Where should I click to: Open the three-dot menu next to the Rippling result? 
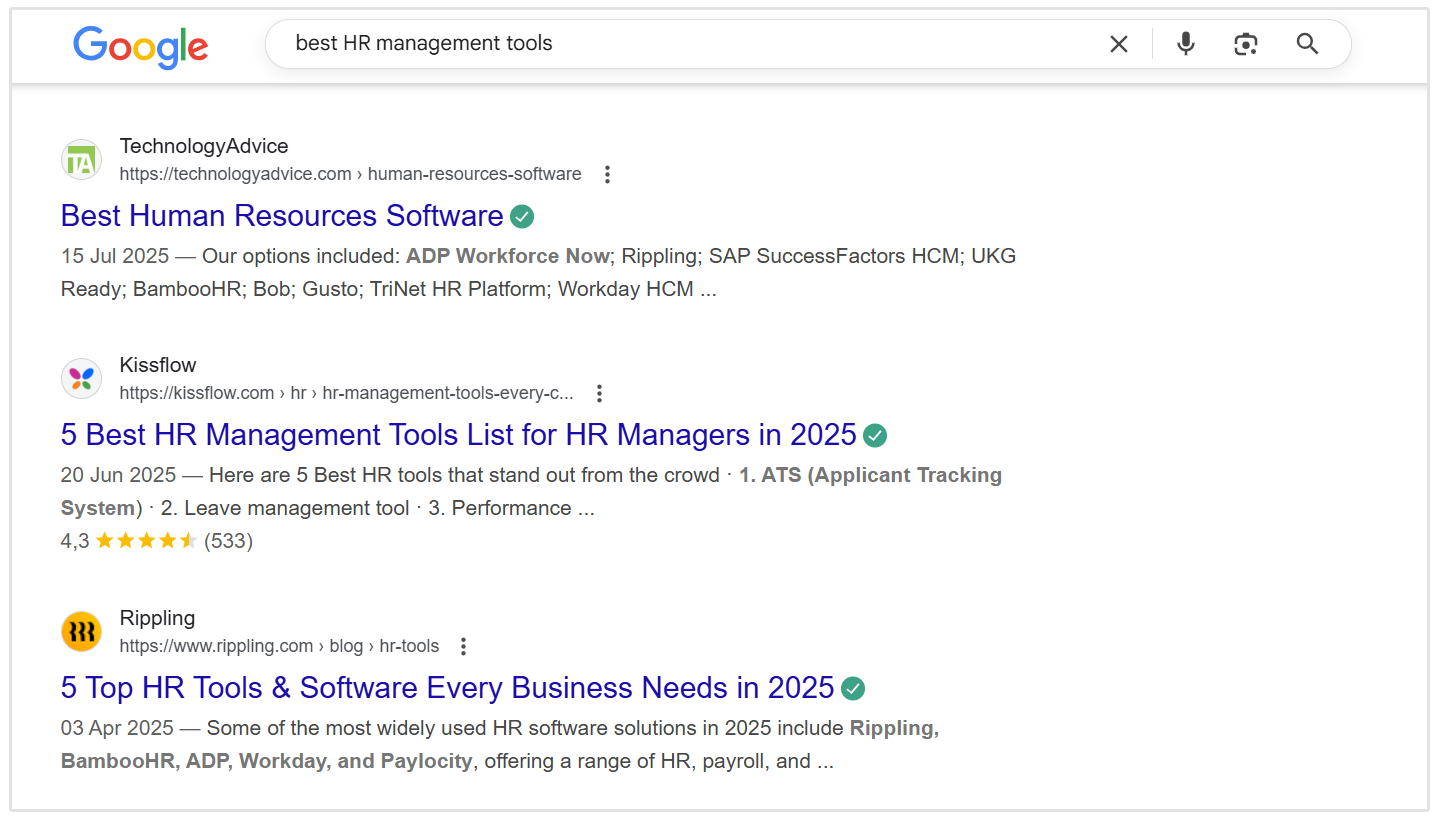click(463, 646)
